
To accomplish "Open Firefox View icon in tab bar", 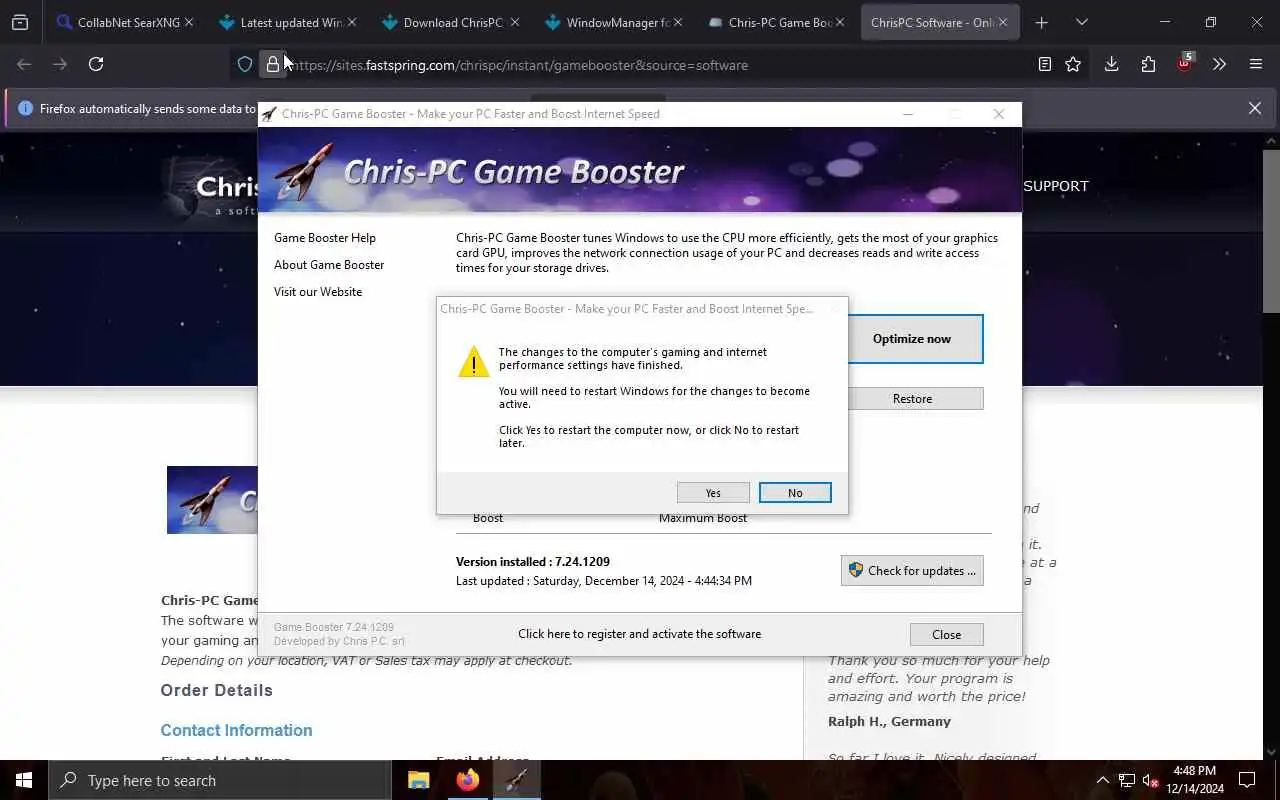I will pos(20,22).
